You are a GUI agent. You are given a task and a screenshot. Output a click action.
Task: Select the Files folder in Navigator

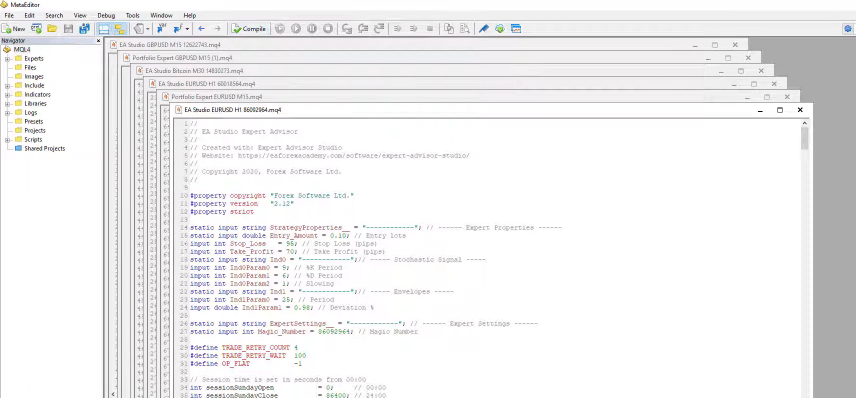click(30, 68)
